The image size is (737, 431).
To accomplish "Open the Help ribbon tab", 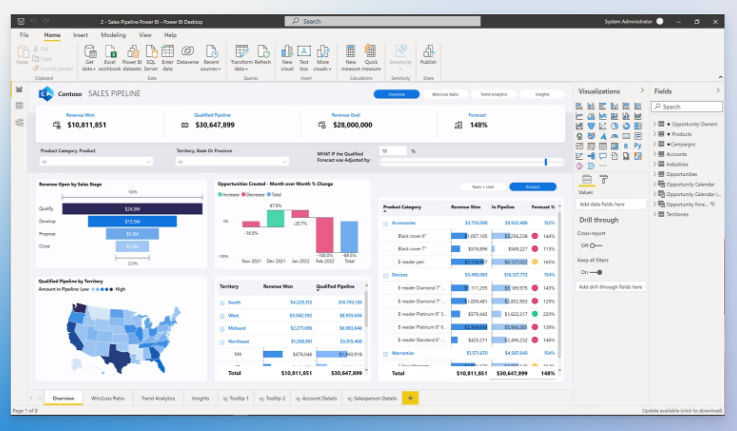I will point(170,35).
